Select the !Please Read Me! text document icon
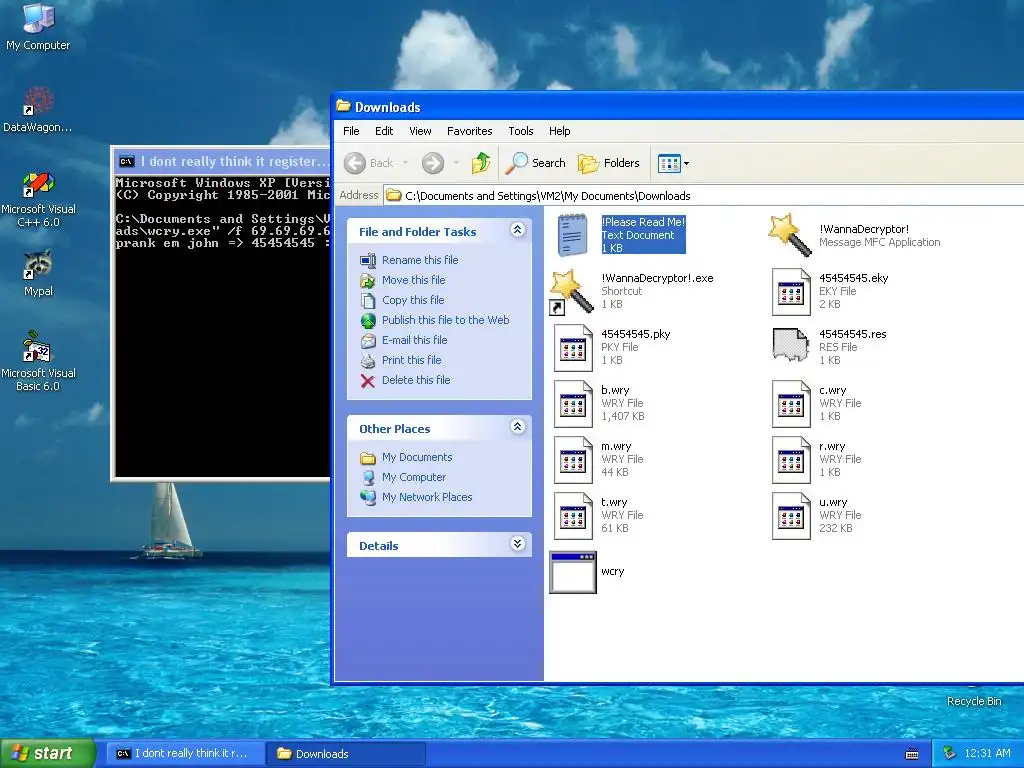1024x768 pixels. point(573,235)
